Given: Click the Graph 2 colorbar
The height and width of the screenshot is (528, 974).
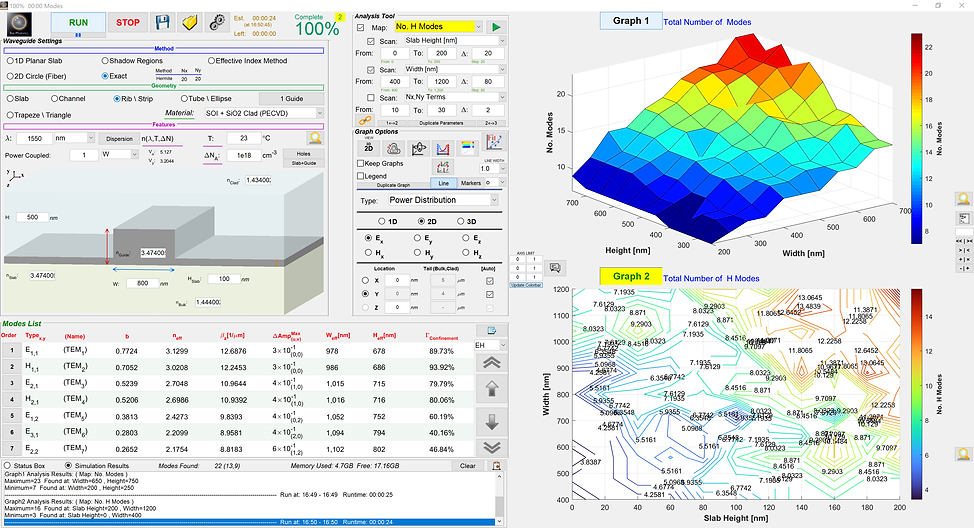Looking at the screenshot, I should click(x=917, y=394).
